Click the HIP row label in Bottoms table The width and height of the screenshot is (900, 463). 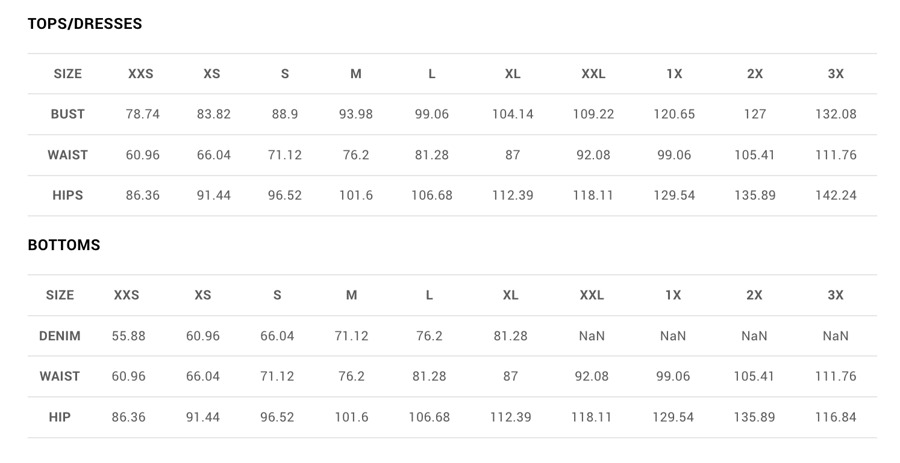pyautogui.click(x=60, y=417)
